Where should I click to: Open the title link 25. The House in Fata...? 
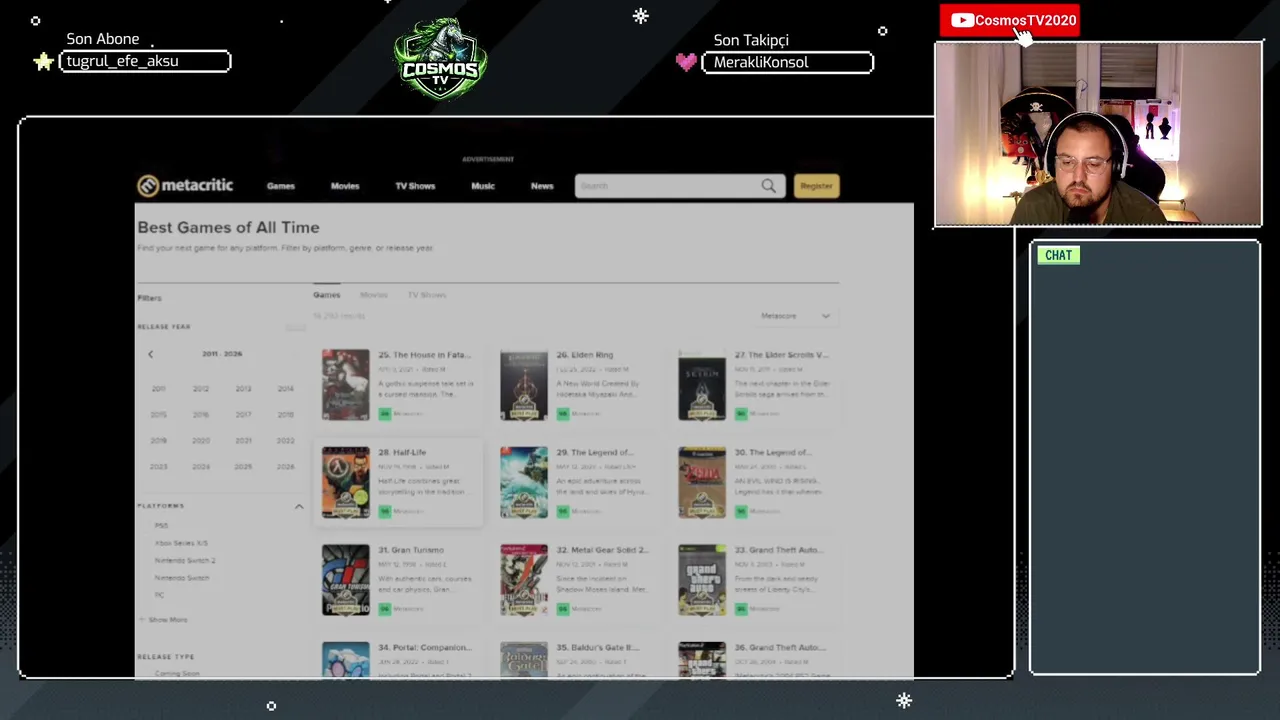[424, 355]
